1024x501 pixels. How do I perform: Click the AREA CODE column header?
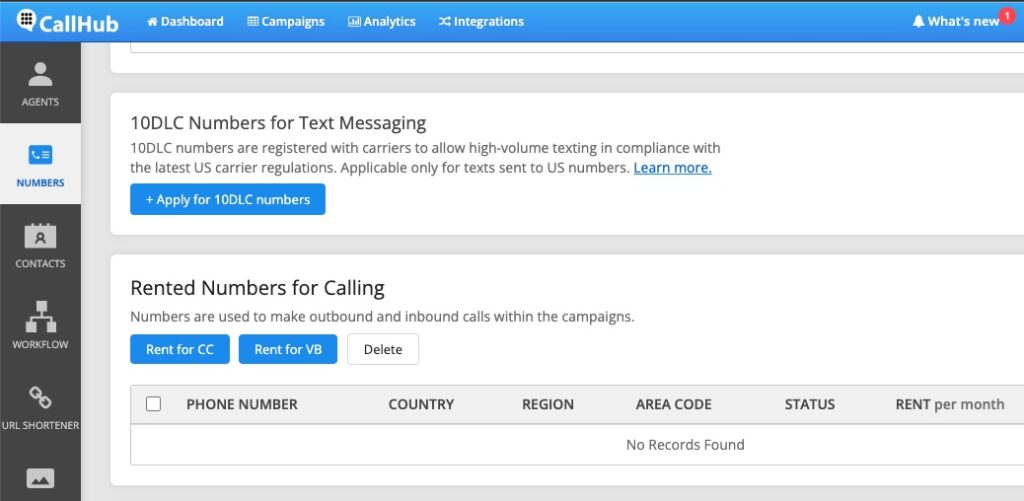674,404
